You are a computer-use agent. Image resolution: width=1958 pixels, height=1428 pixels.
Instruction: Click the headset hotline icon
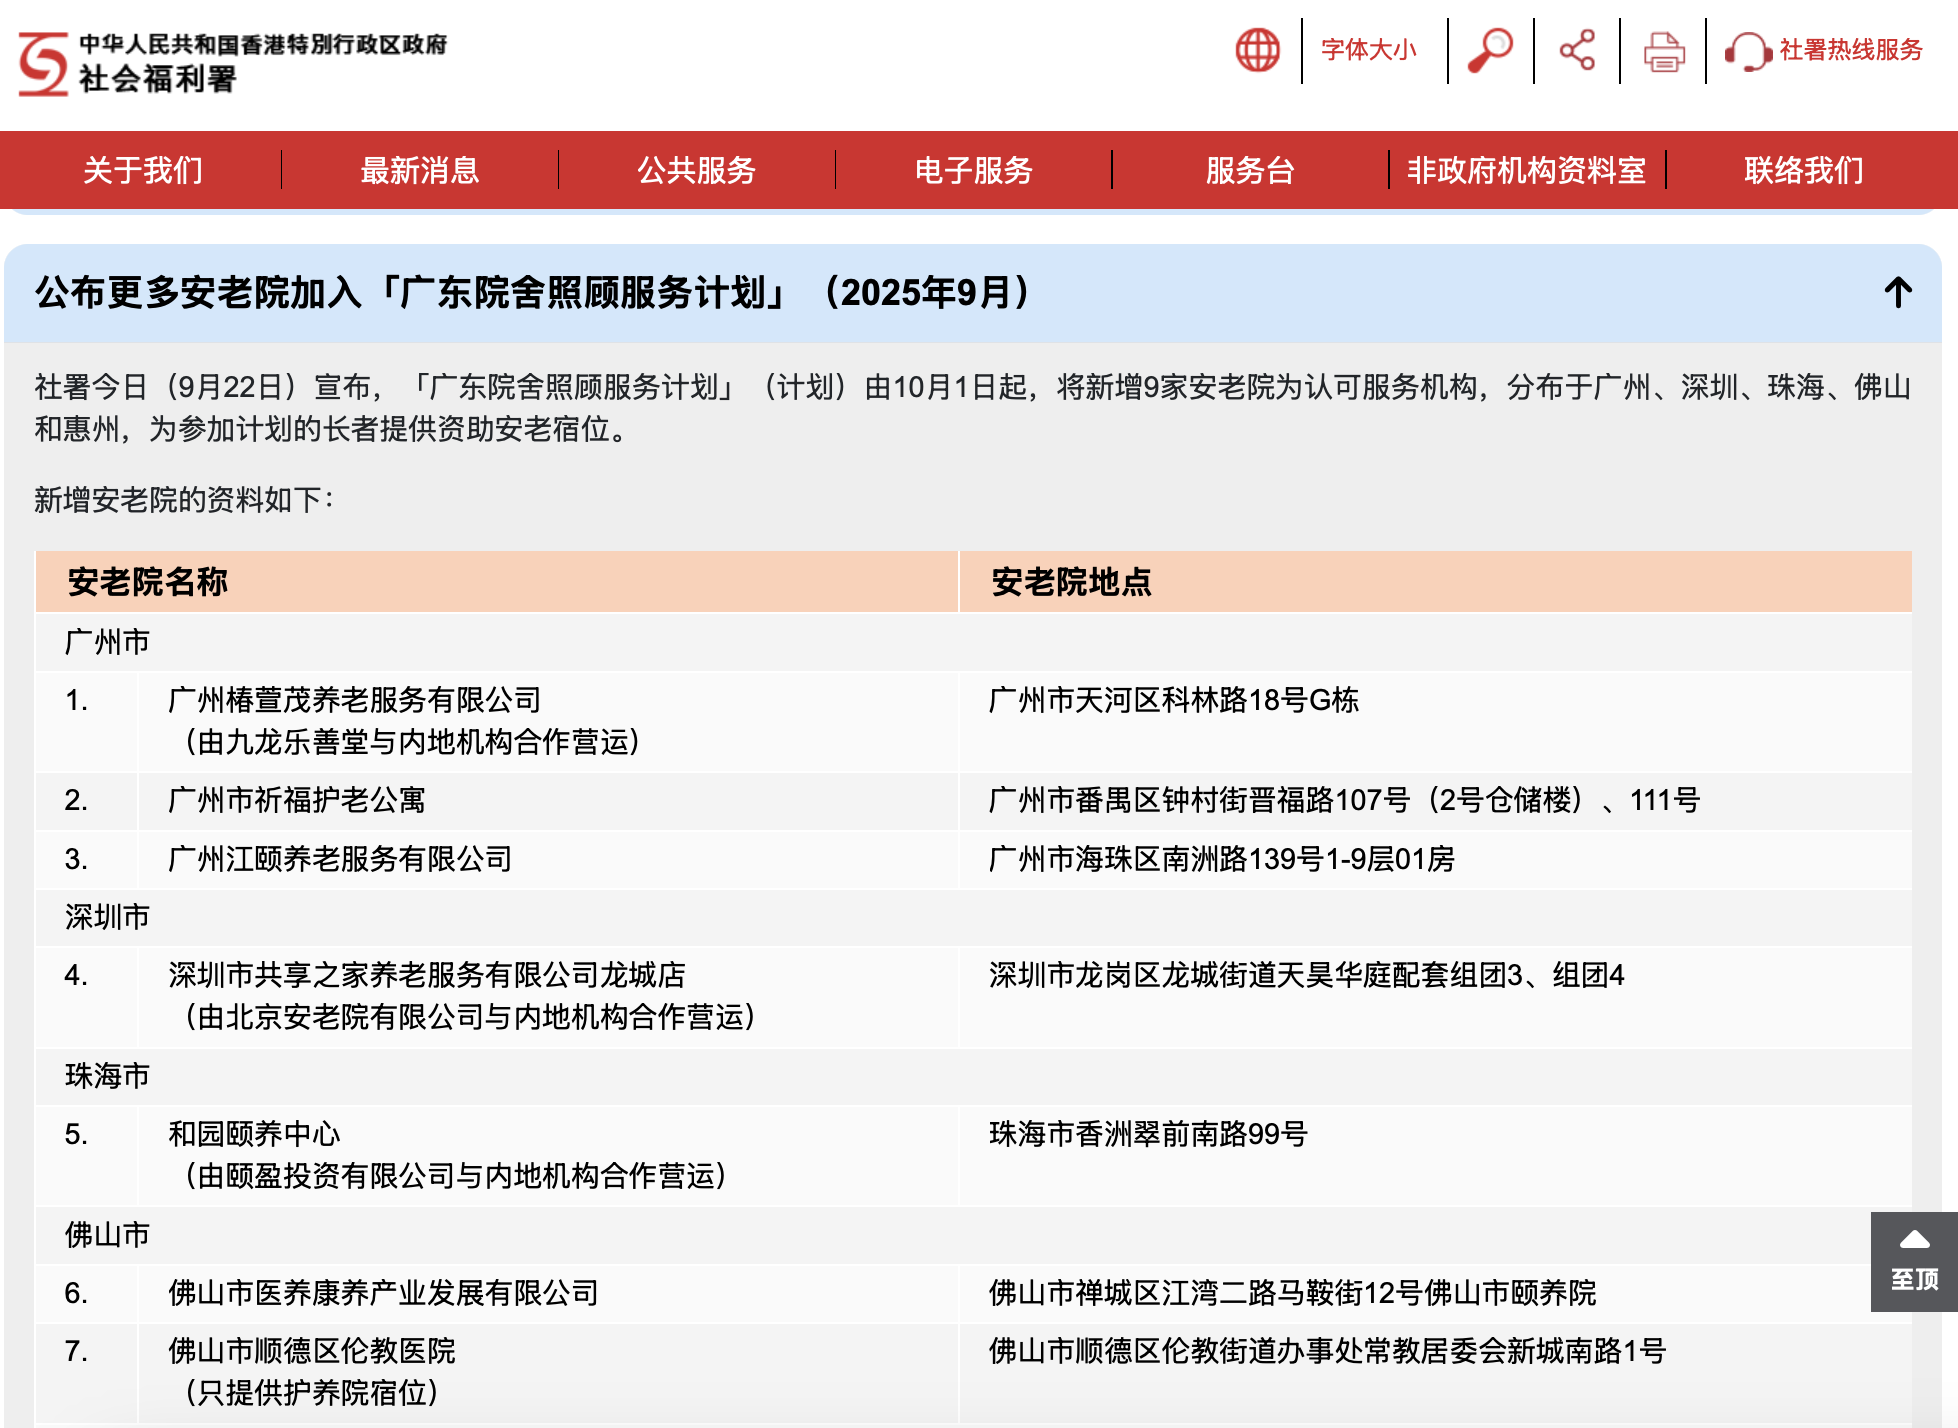[x=1746, y=51]
